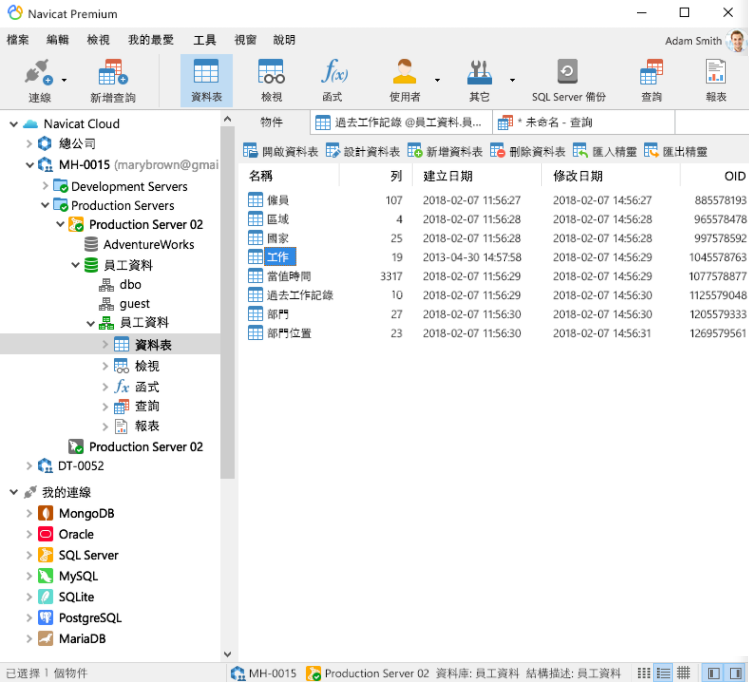Select the MySQL connection icon
Image resolution: width=749 pixels, height=682 pixels.
tap(45, 576)
